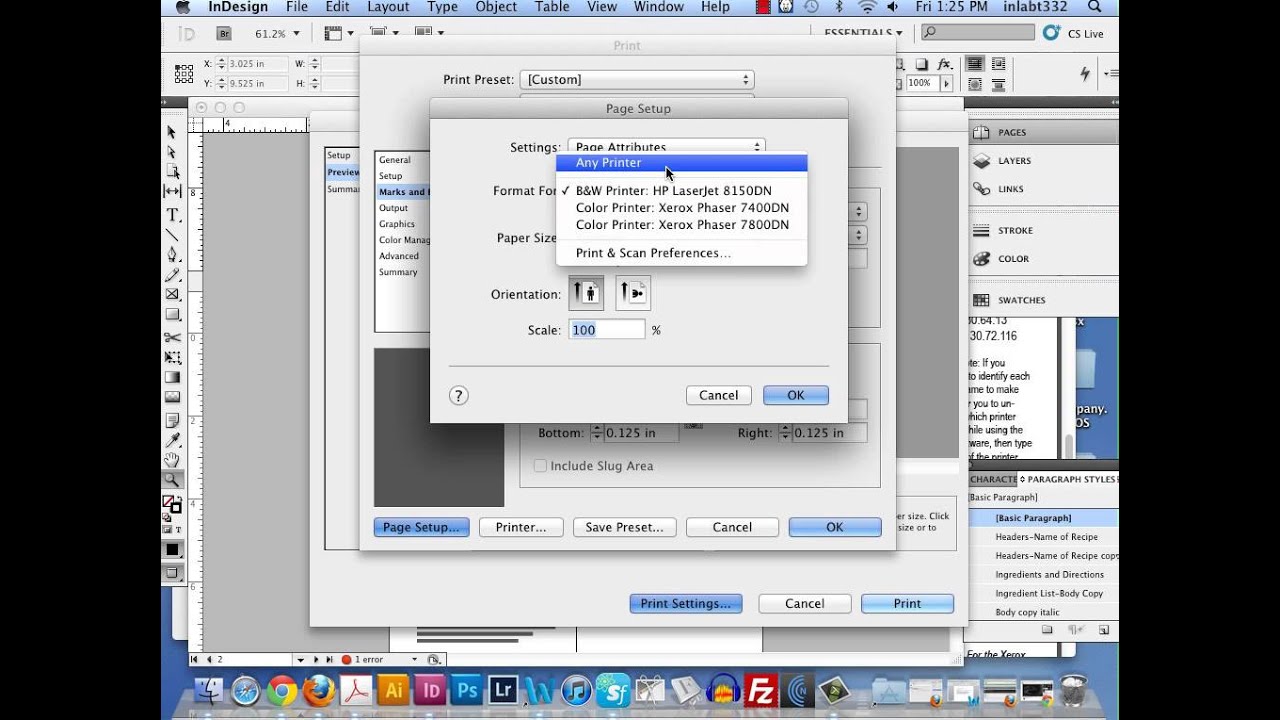Select the Pencil tool
1280x720 pixels.
[x=172, y=275]
